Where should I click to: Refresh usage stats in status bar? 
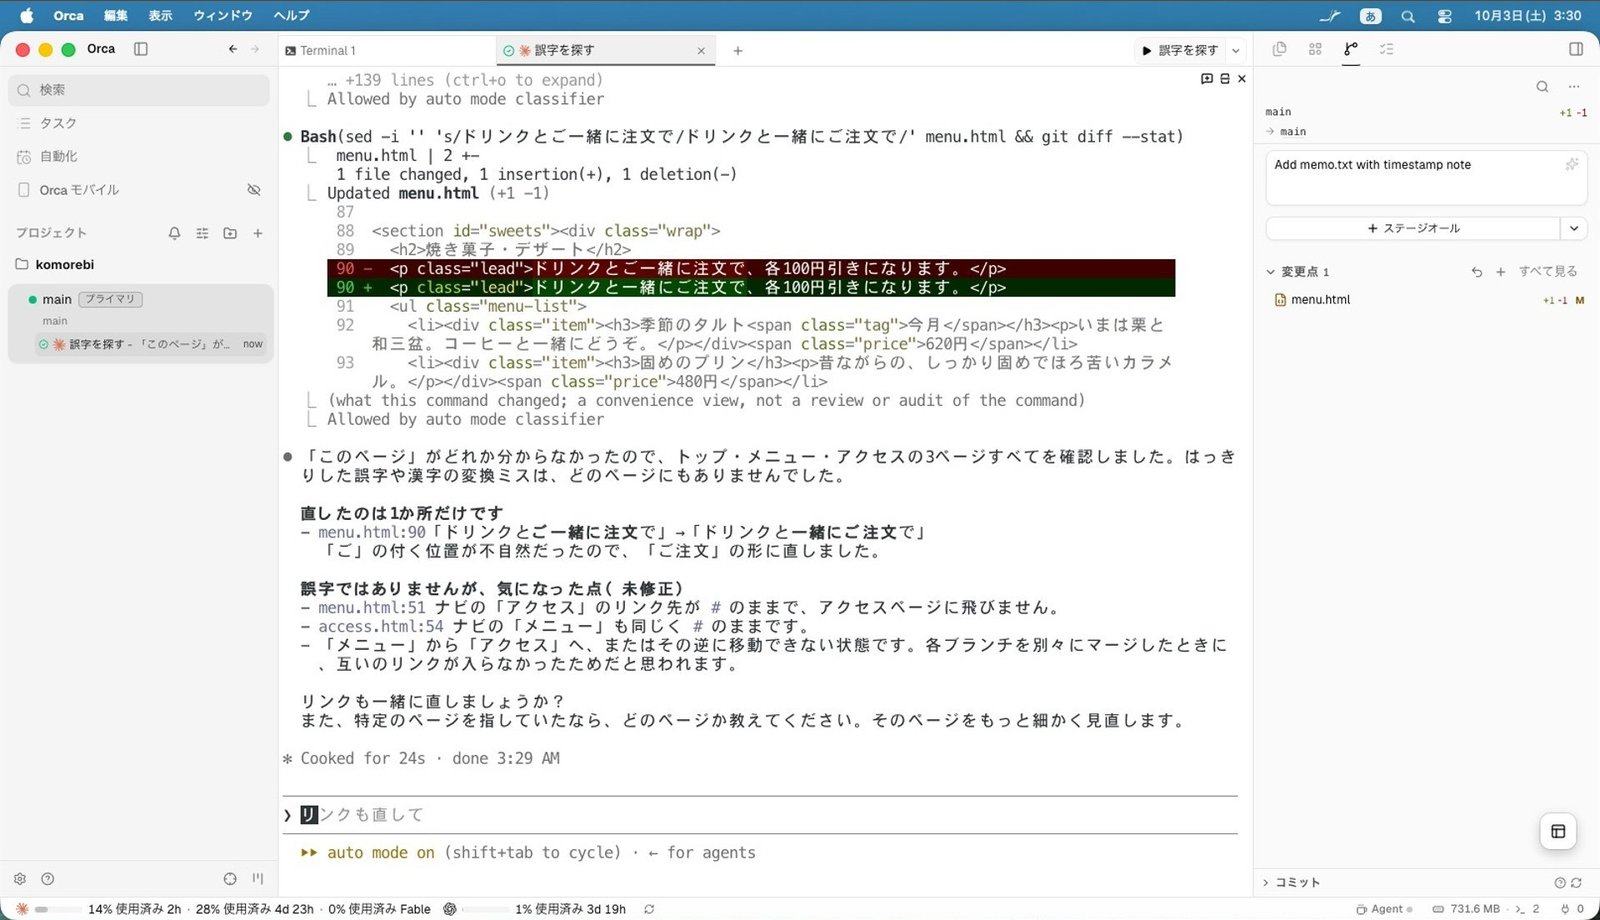[x=649, y=909]
